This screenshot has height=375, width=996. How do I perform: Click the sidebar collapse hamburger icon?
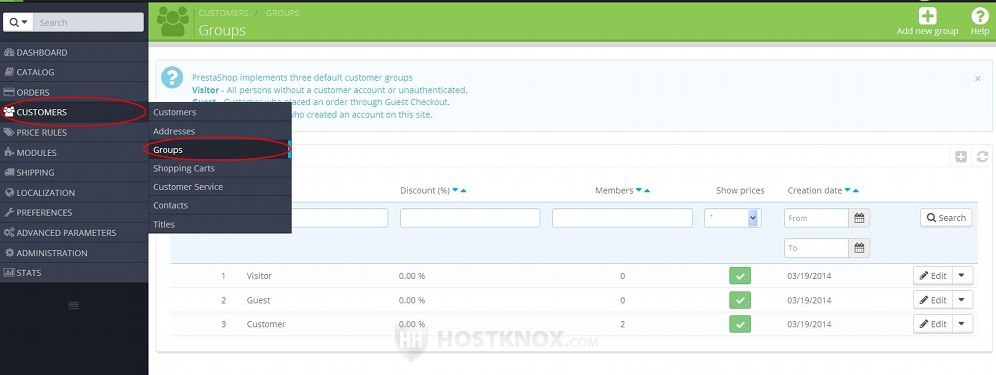pyautogui.click(x=74, y=306)
